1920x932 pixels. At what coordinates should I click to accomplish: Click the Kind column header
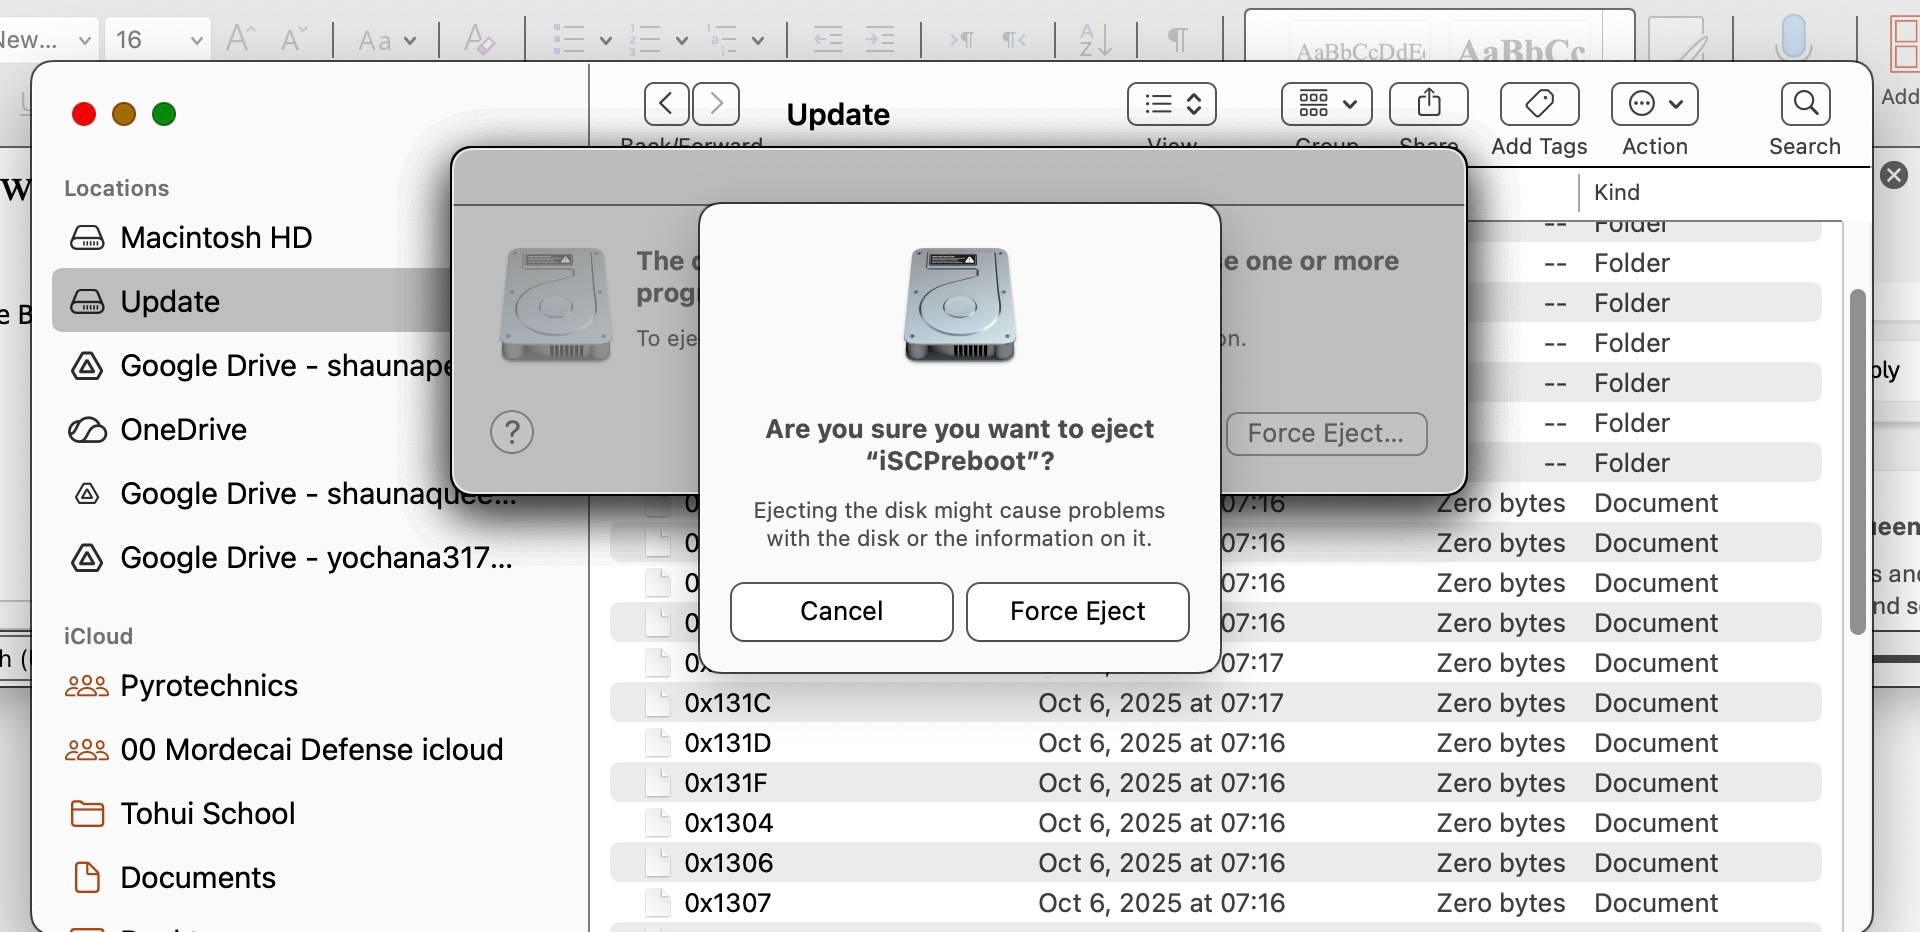[1616, 192]
